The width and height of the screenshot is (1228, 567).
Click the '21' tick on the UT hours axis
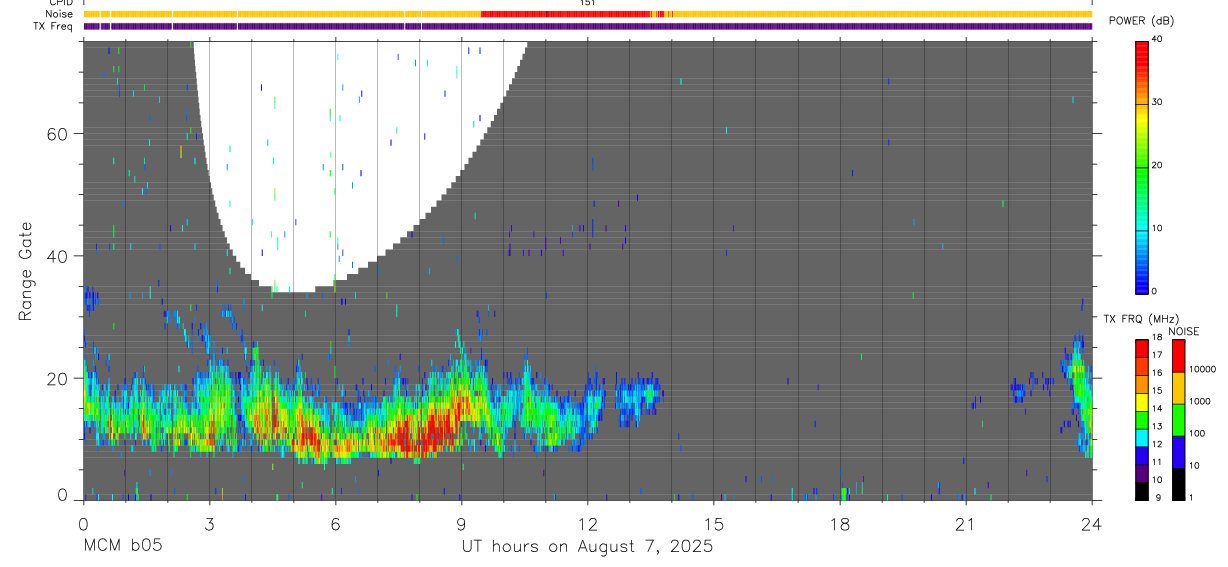pyautogui.click(x=966, y=524)
